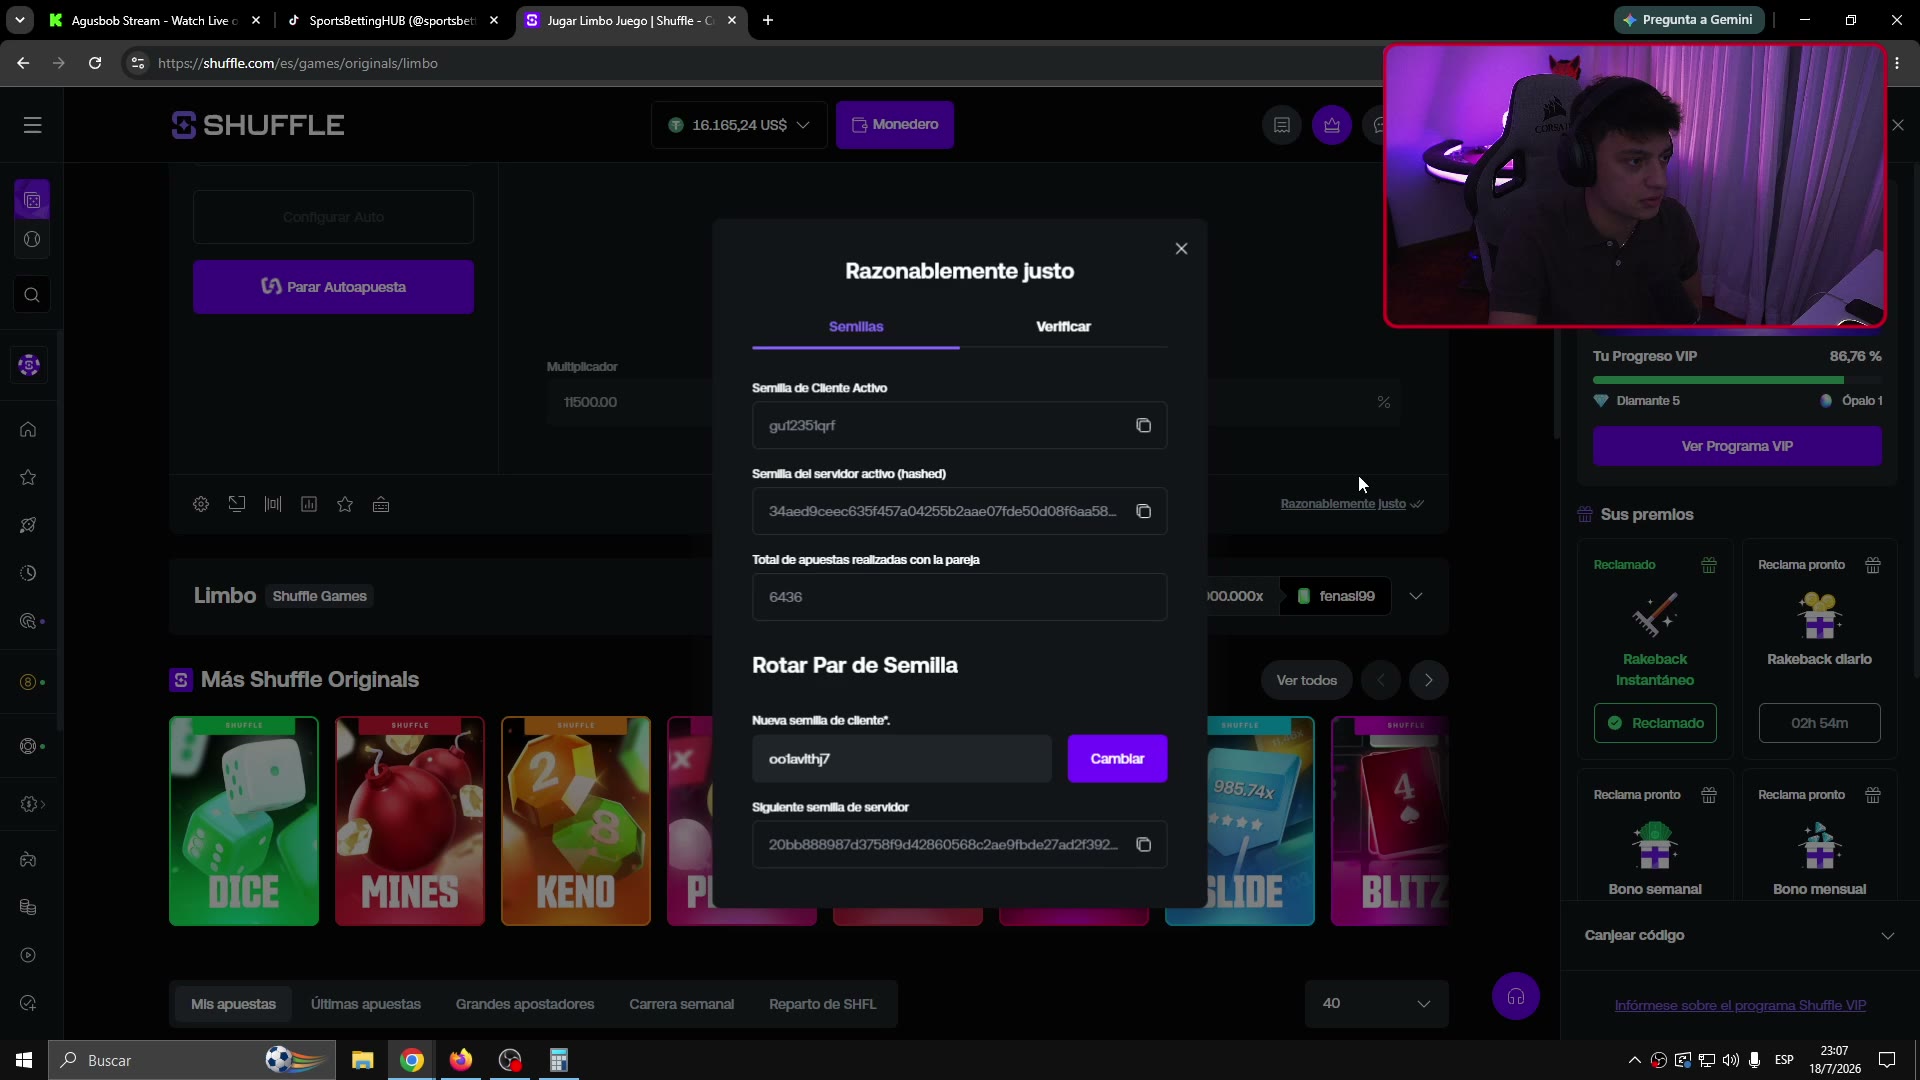
Task: Open the balance currency dropdown
Action: (x=739, y=125)
